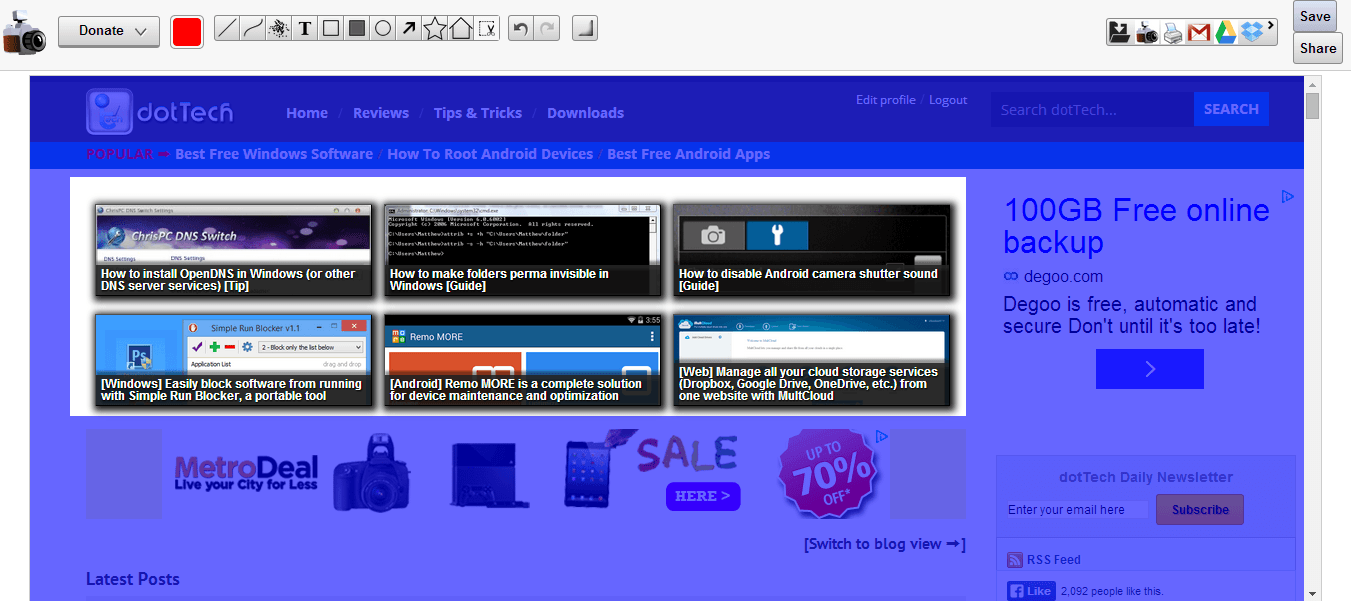This screenshot has width=1357, height=601.
Task: Click the Save button
Action: [1315, 16]
